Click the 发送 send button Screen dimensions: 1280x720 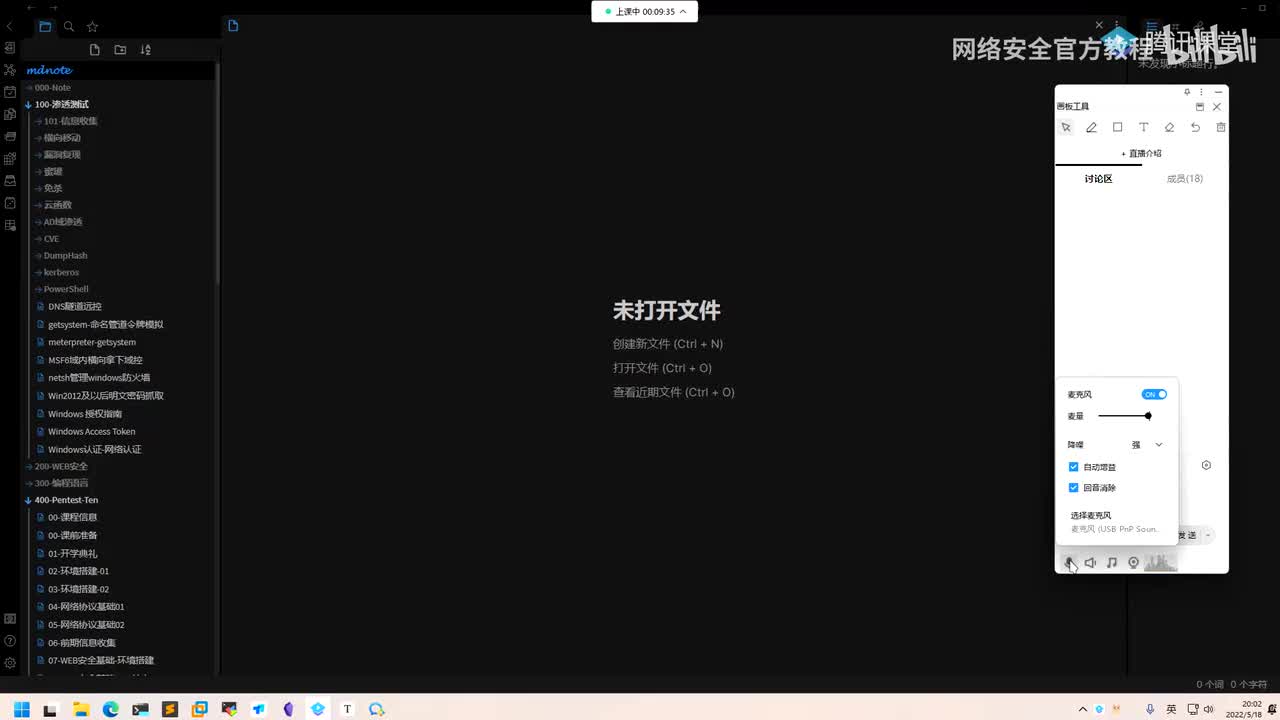1187,535
